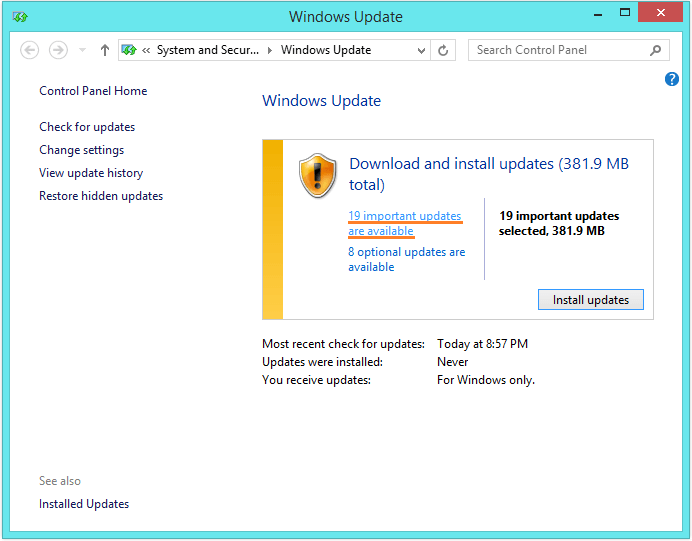692x541 pixels.
Task: Select Windows Update breadcrumb segment
Action: click(x=326, y=50)
